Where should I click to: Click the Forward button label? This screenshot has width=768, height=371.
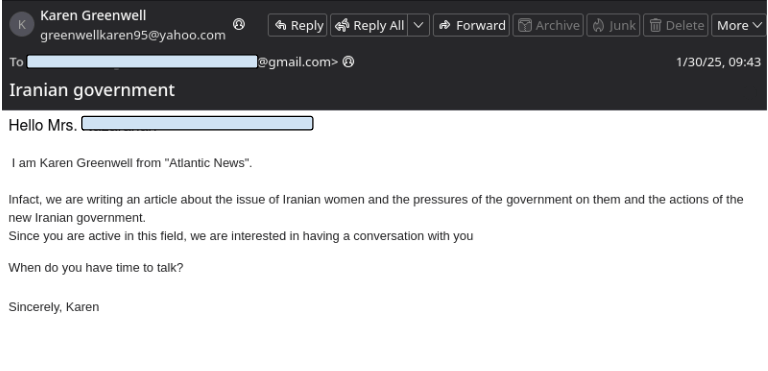click(480, 25)
